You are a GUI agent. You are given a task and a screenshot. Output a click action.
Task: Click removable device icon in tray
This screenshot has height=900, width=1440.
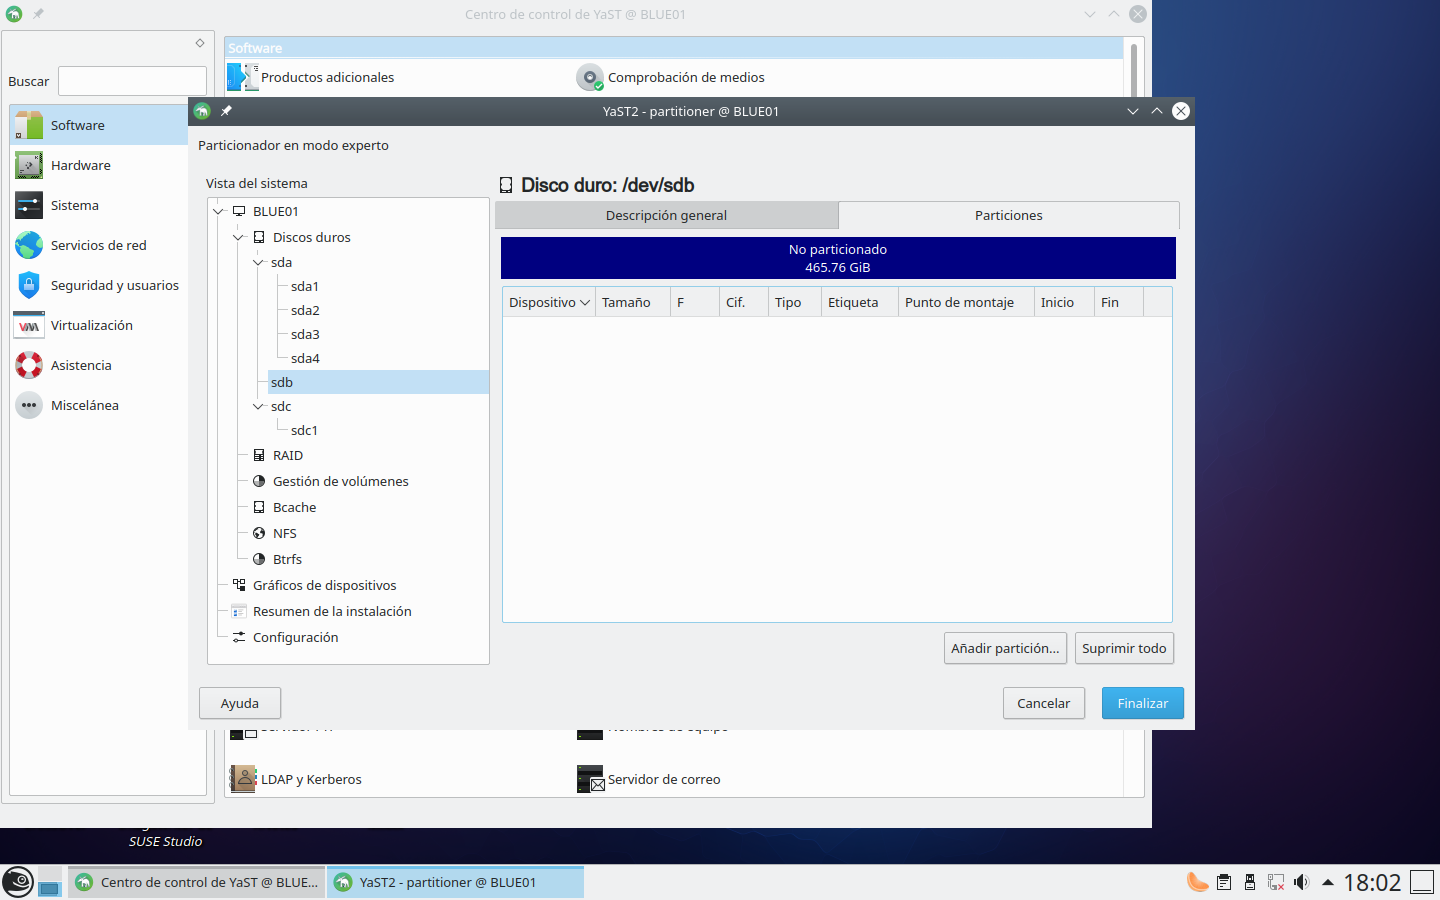point(1249,882)
